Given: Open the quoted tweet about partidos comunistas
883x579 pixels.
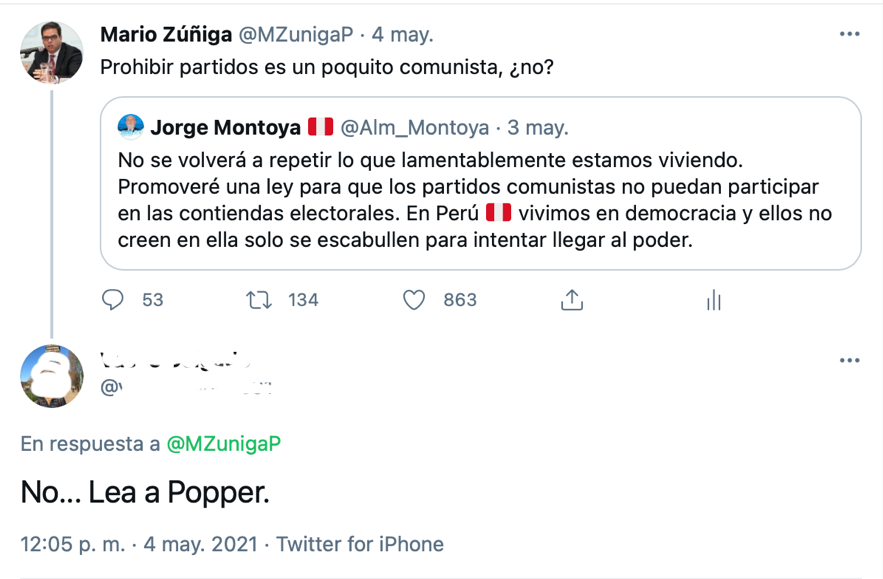Looking at the screenshot, I should (x=480, y=200).
